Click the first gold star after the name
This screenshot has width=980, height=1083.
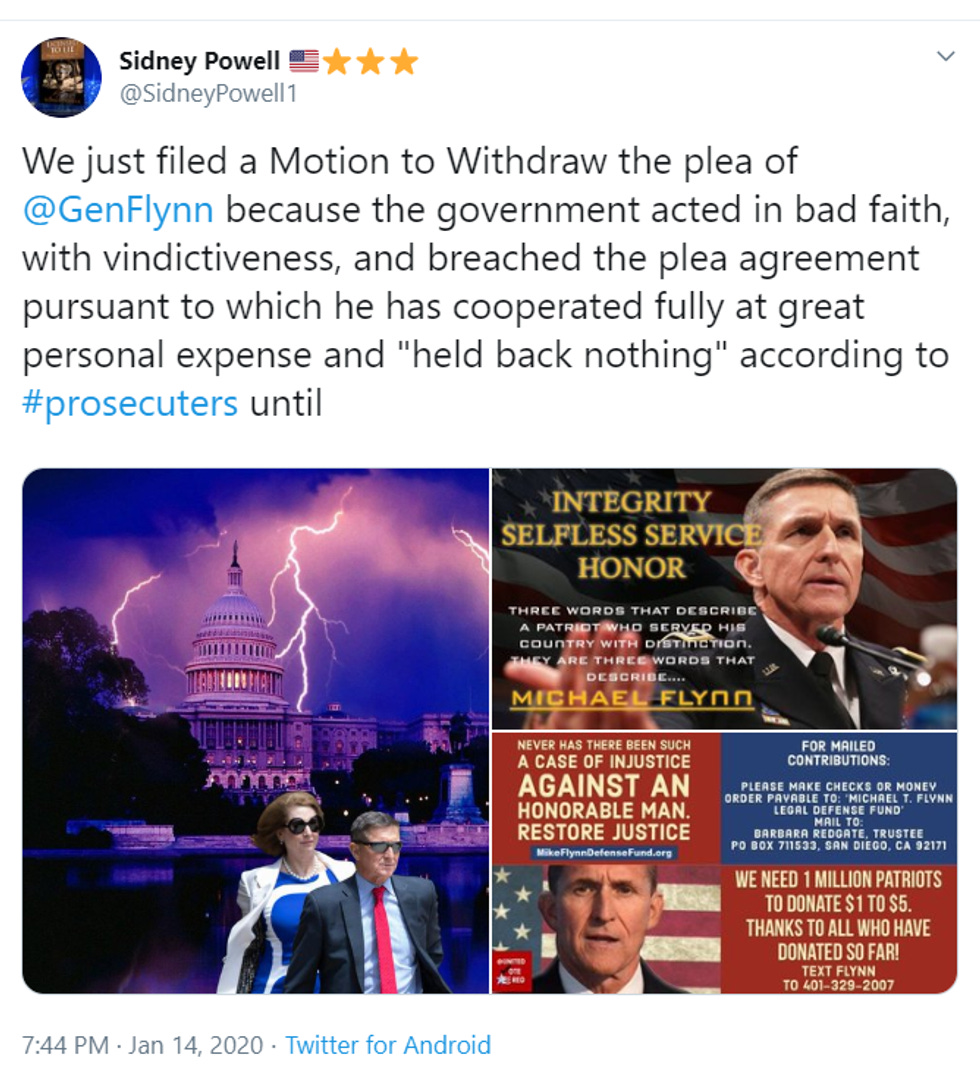point(336,61)
